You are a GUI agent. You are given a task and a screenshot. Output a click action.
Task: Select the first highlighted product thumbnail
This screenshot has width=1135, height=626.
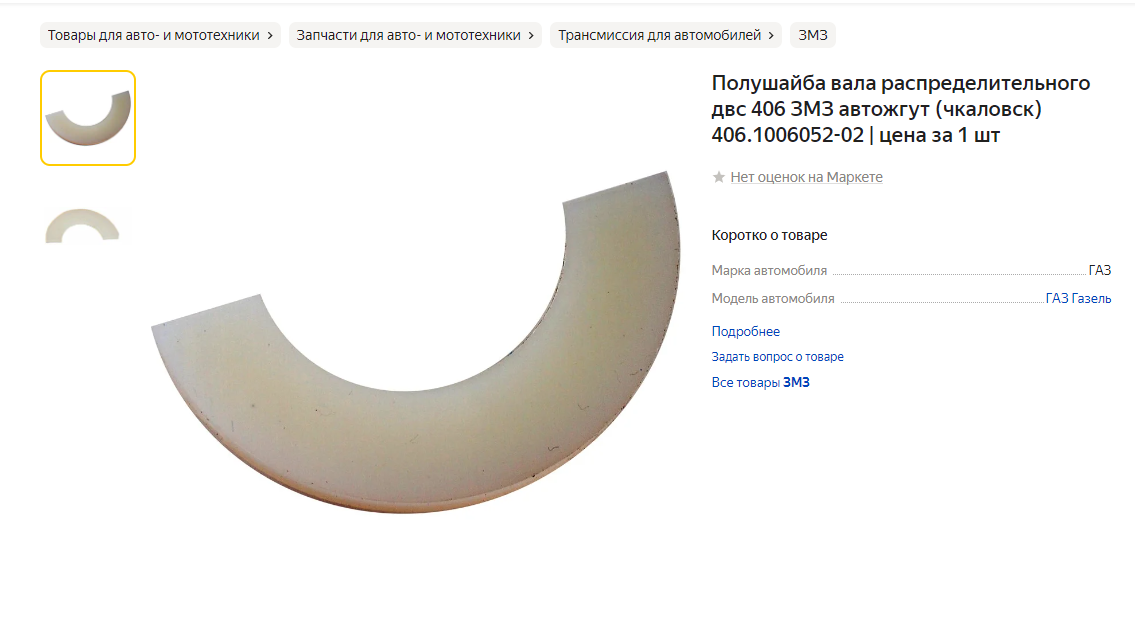tap(88, 118)
